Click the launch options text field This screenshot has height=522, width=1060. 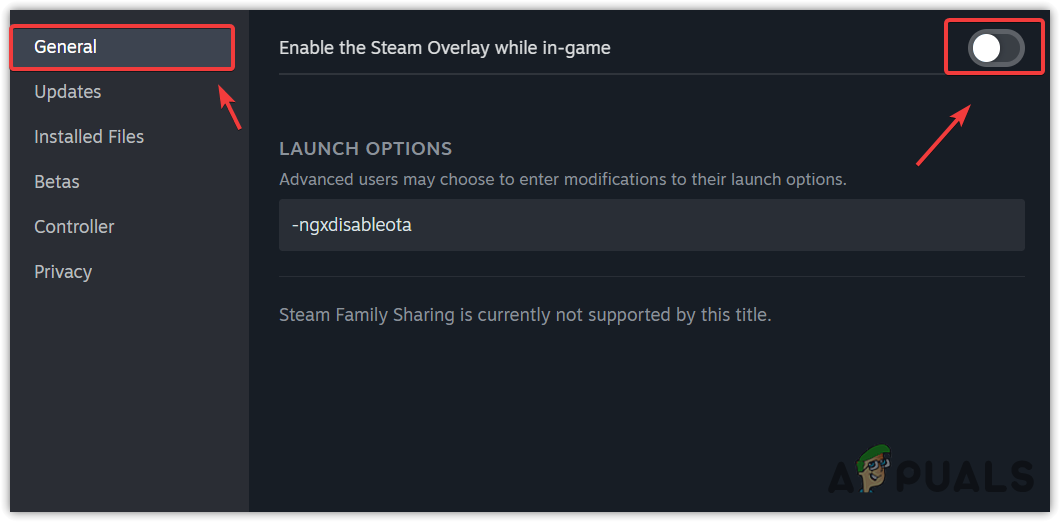(651, 225)
